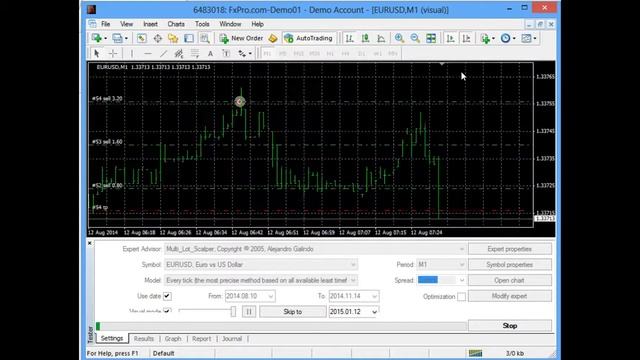Open the Periods clock icon
The image size is (640, 360).
pyautogui.click(x=506, y=38)
